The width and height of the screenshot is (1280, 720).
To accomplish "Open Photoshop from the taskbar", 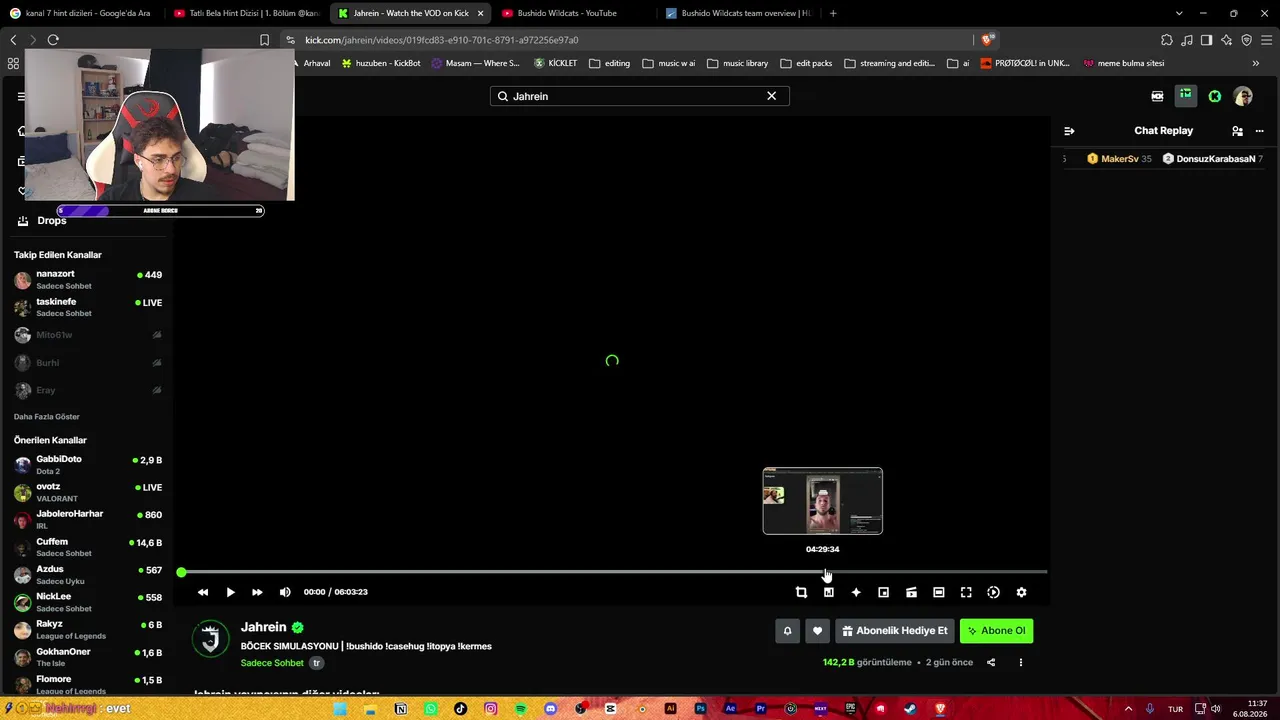I will point(700,709).
